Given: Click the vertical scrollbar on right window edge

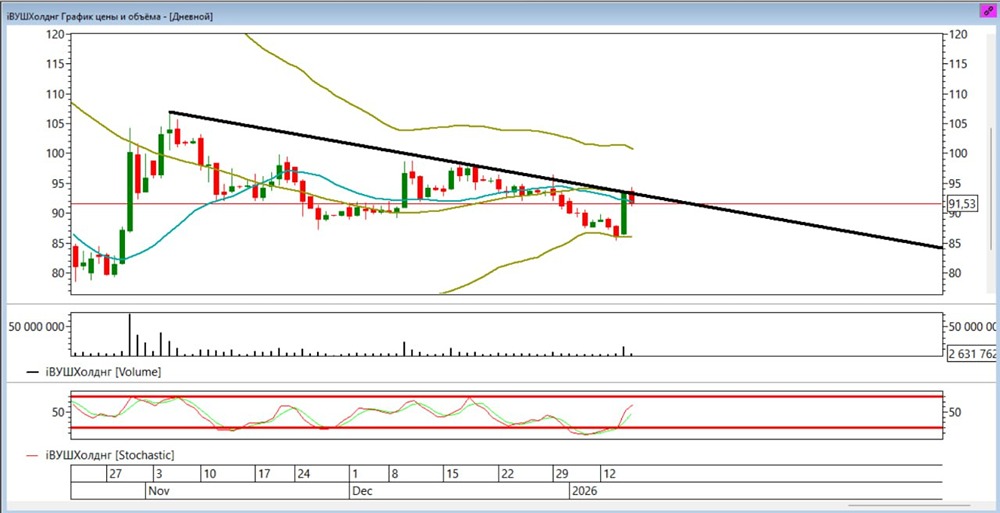Looking at the screenshot, I should tap(990, 188).
